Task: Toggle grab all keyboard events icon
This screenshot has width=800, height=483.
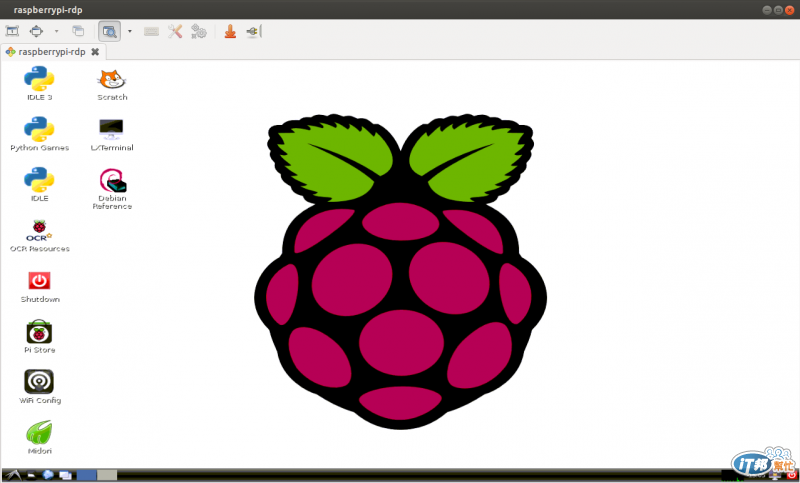Action: (x=151, y=32)
